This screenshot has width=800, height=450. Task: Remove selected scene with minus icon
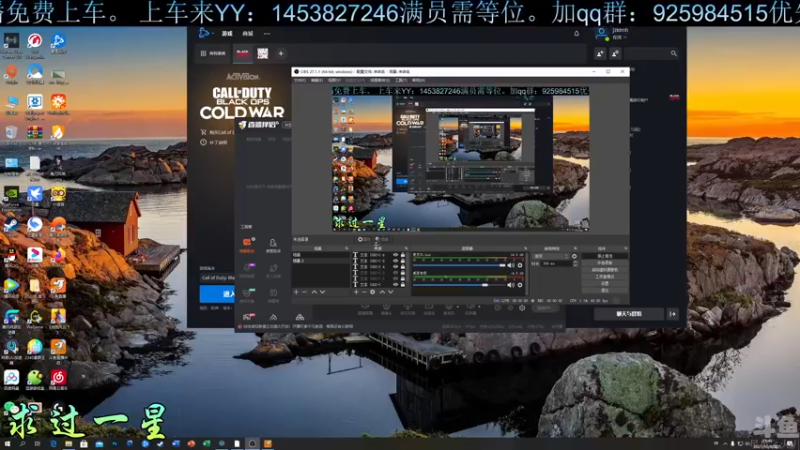(305, 292)
